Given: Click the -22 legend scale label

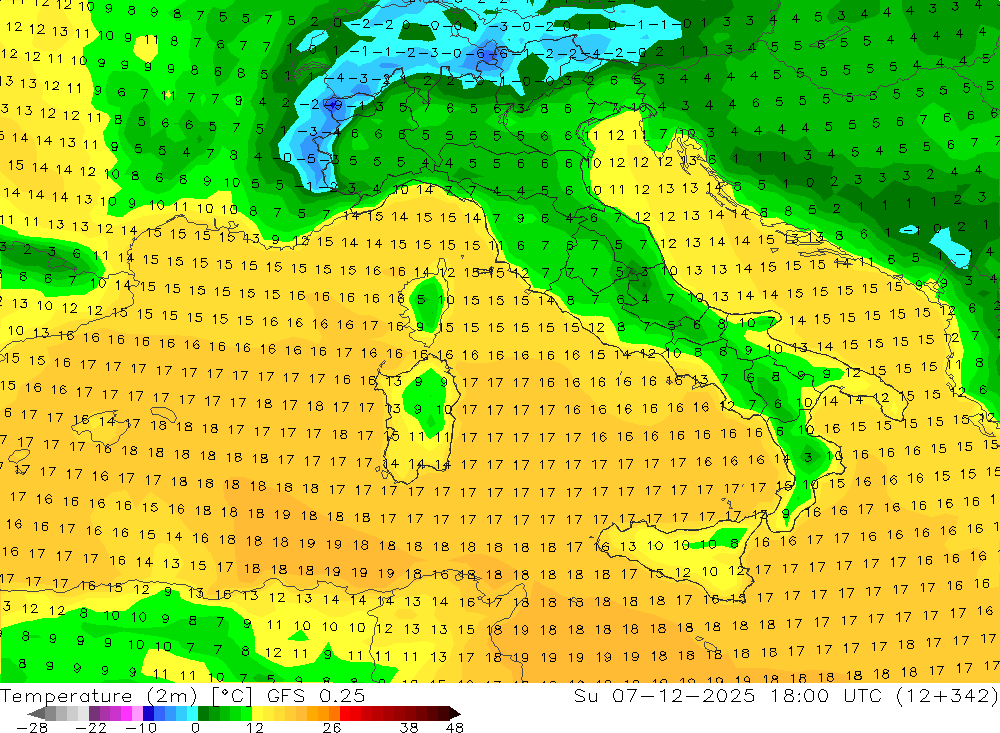Looking at the screenshot, I should [x=91, y=727].
